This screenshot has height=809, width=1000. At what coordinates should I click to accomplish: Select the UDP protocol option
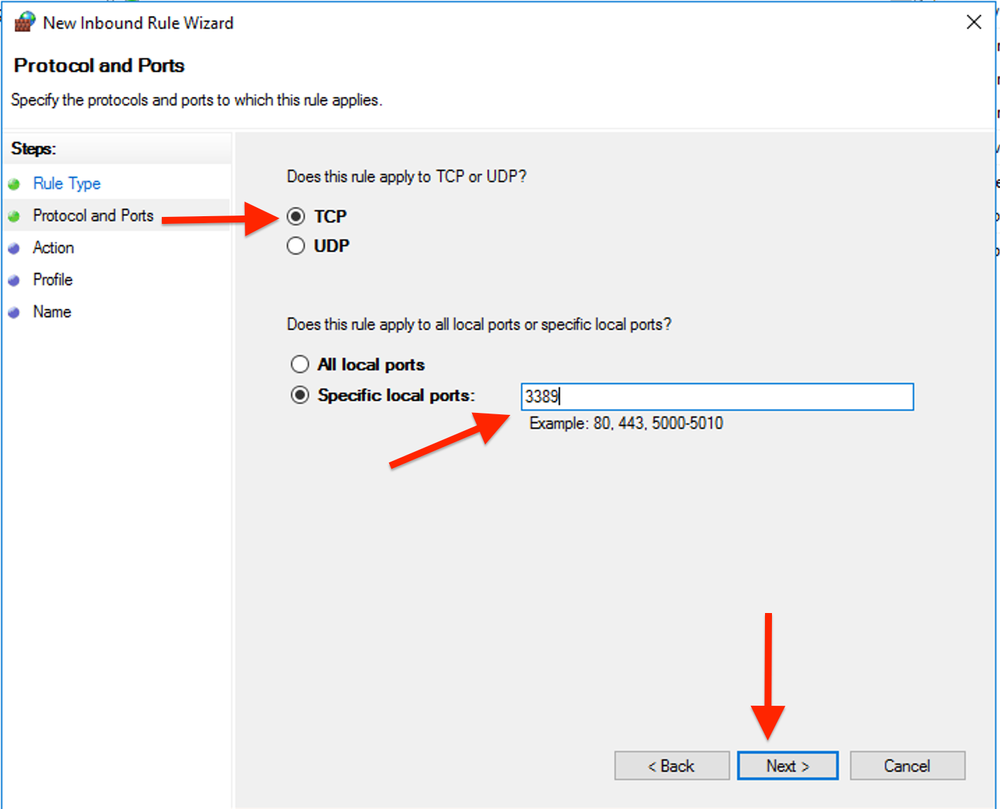coord(297,245)
